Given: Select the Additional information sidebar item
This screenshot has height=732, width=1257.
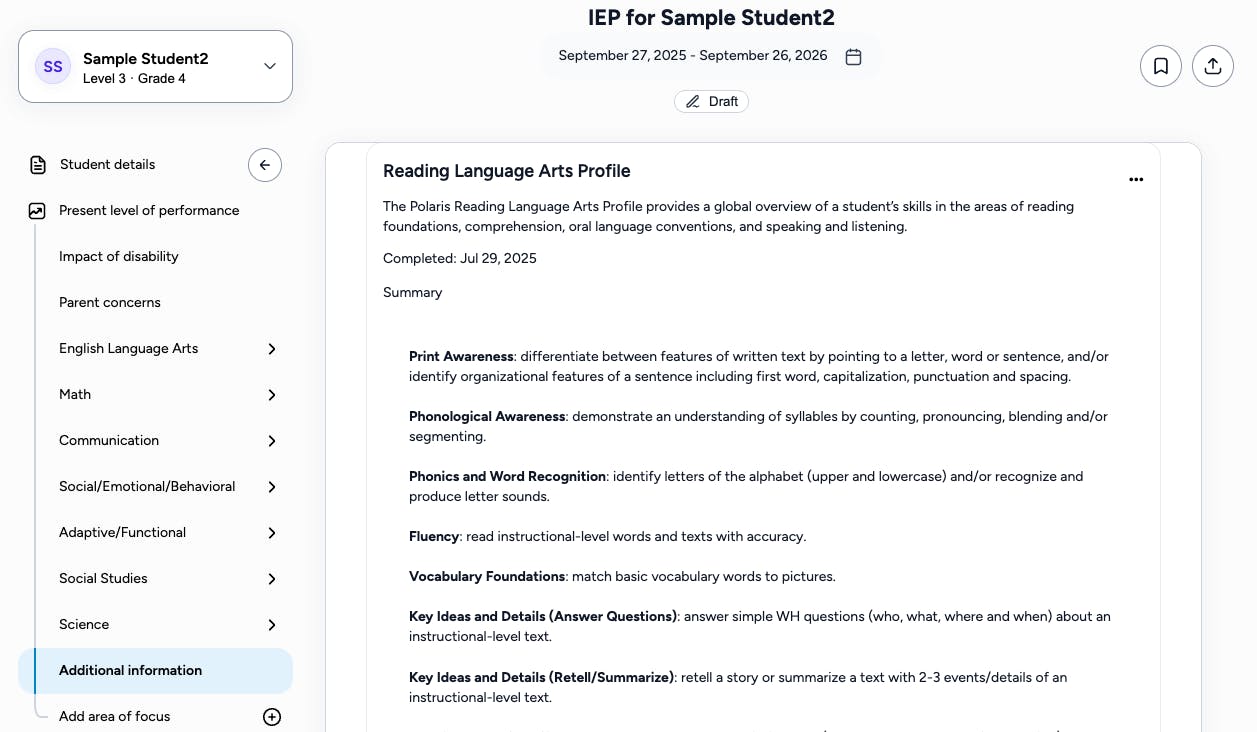Looking at the screenshot, I should coord(131,671).
